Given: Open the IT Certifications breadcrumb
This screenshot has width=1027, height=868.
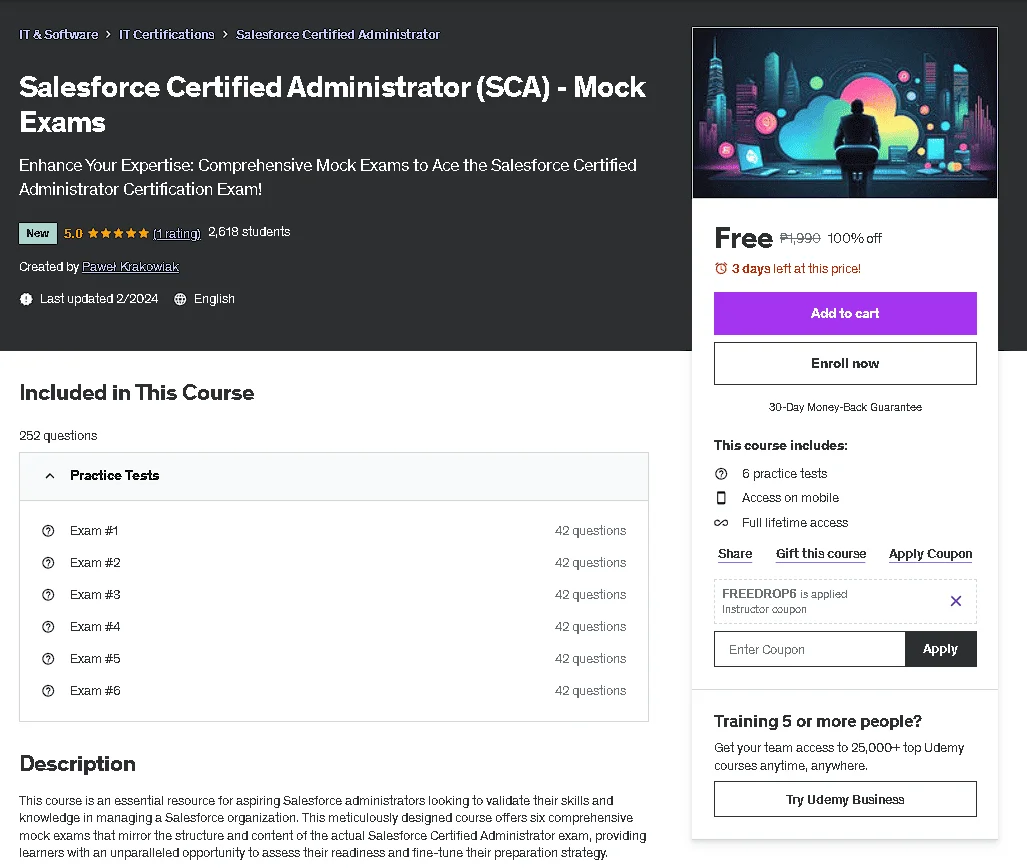Looking at the screenshot, I should point(166,35).
